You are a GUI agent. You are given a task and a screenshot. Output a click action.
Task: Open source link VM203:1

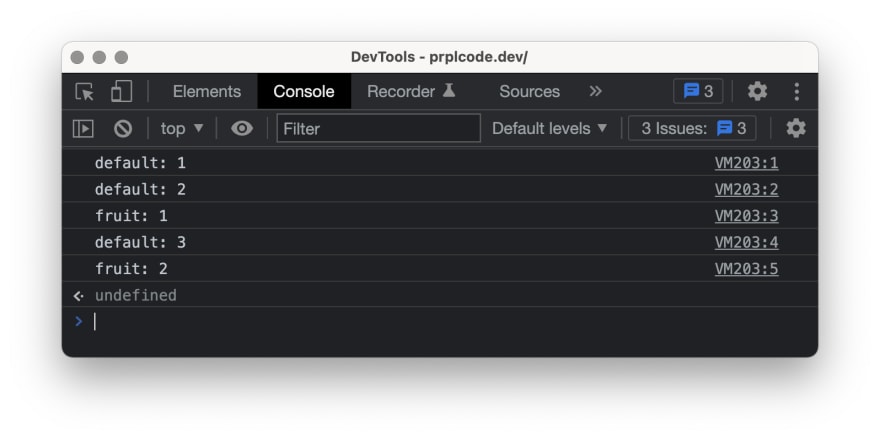click(x=746, y=163)
